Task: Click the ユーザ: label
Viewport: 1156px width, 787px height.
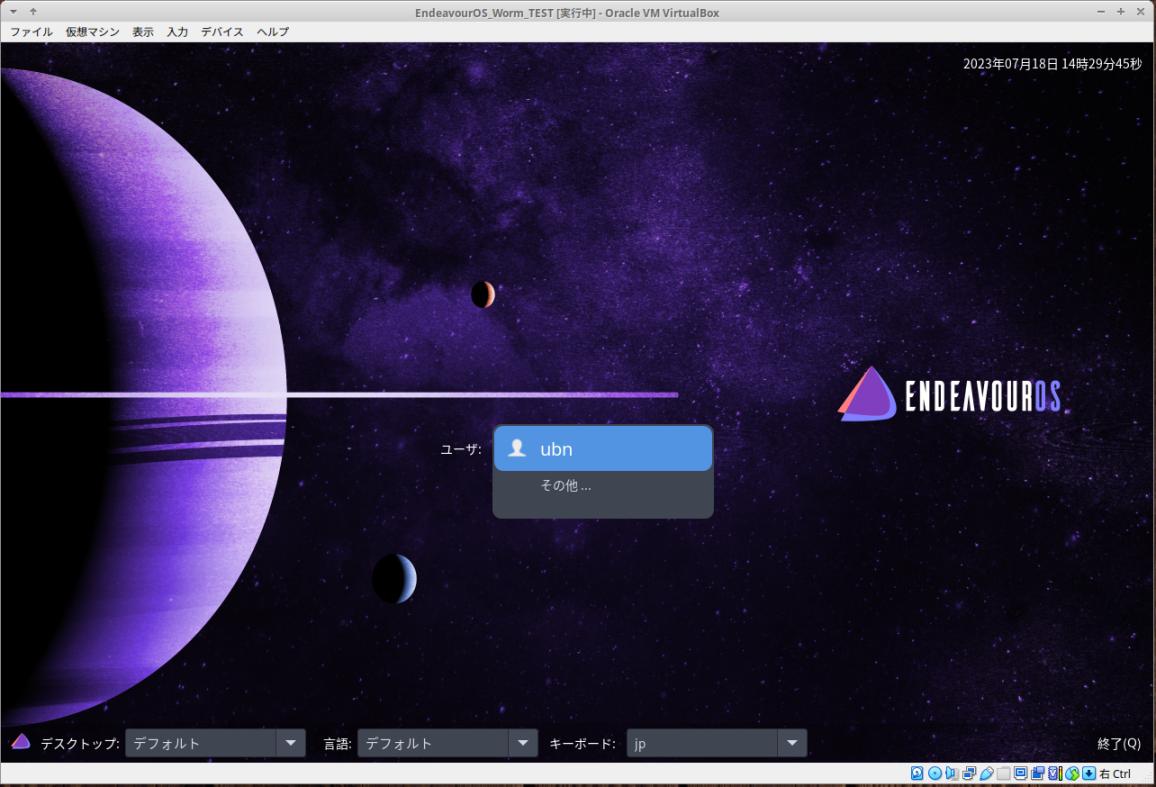Action: [x=461, y=449]
